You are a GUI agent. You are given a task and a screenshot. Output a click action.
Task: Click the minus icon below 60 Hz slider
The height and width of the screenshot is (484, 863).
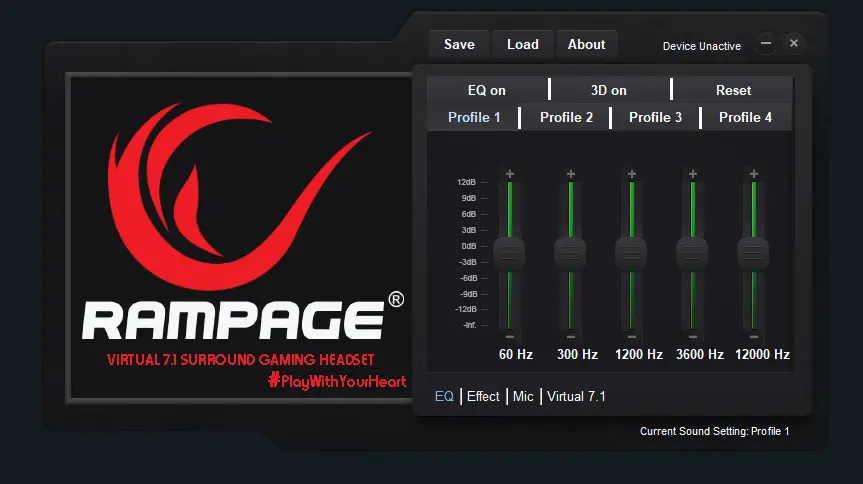click(510, 336)
